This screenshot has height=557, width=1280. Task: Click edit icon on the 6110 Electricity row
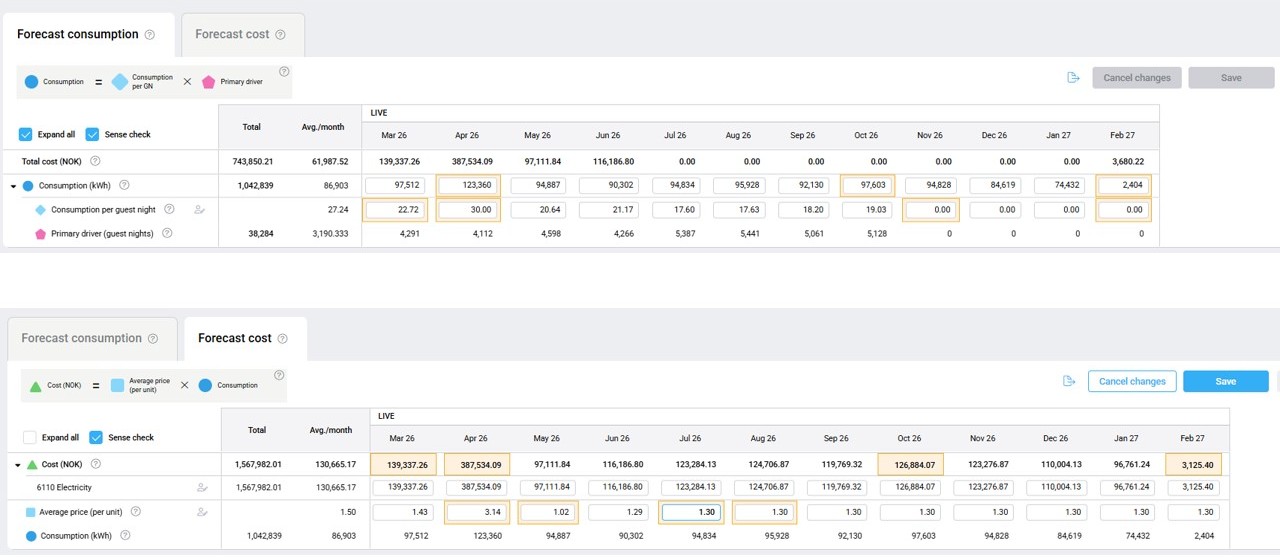tap(202, 488)
